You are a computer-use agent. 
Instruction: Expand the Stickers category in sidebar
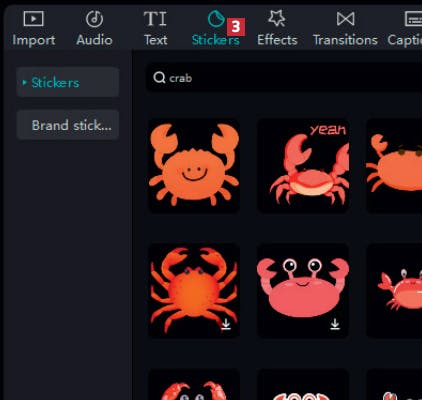68,82
